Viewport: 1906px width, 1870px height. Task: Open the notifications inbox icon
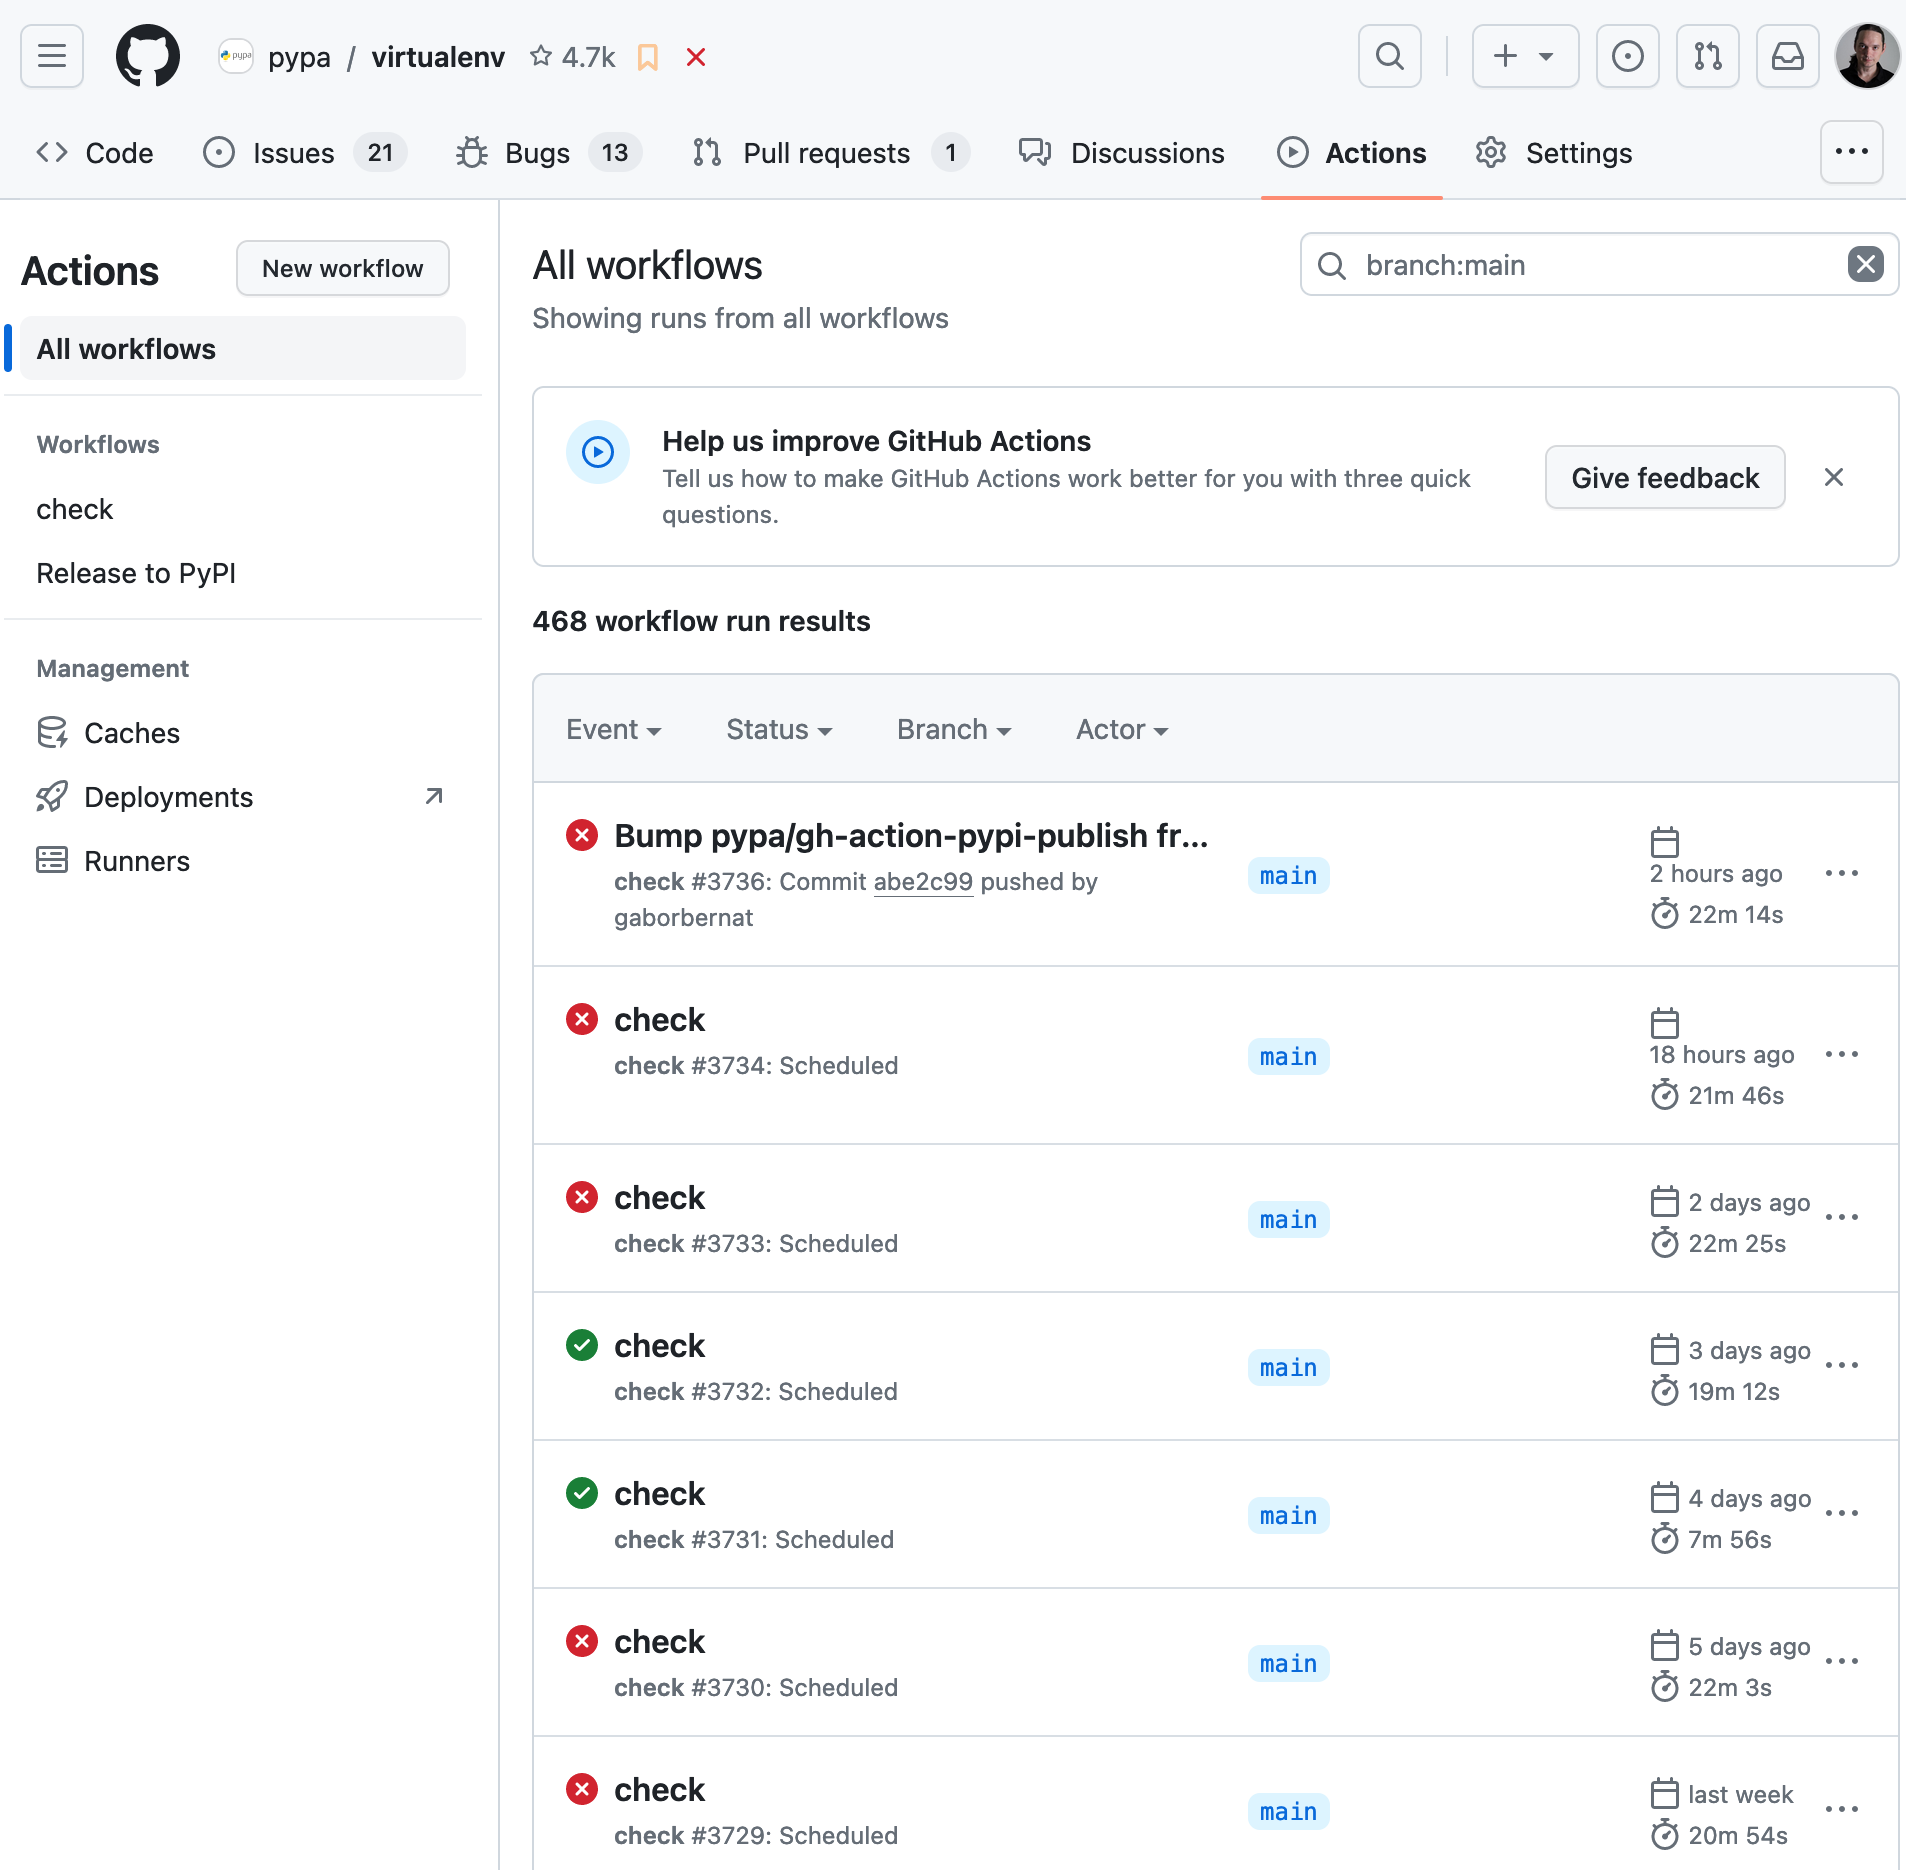tap(1787, 57)
